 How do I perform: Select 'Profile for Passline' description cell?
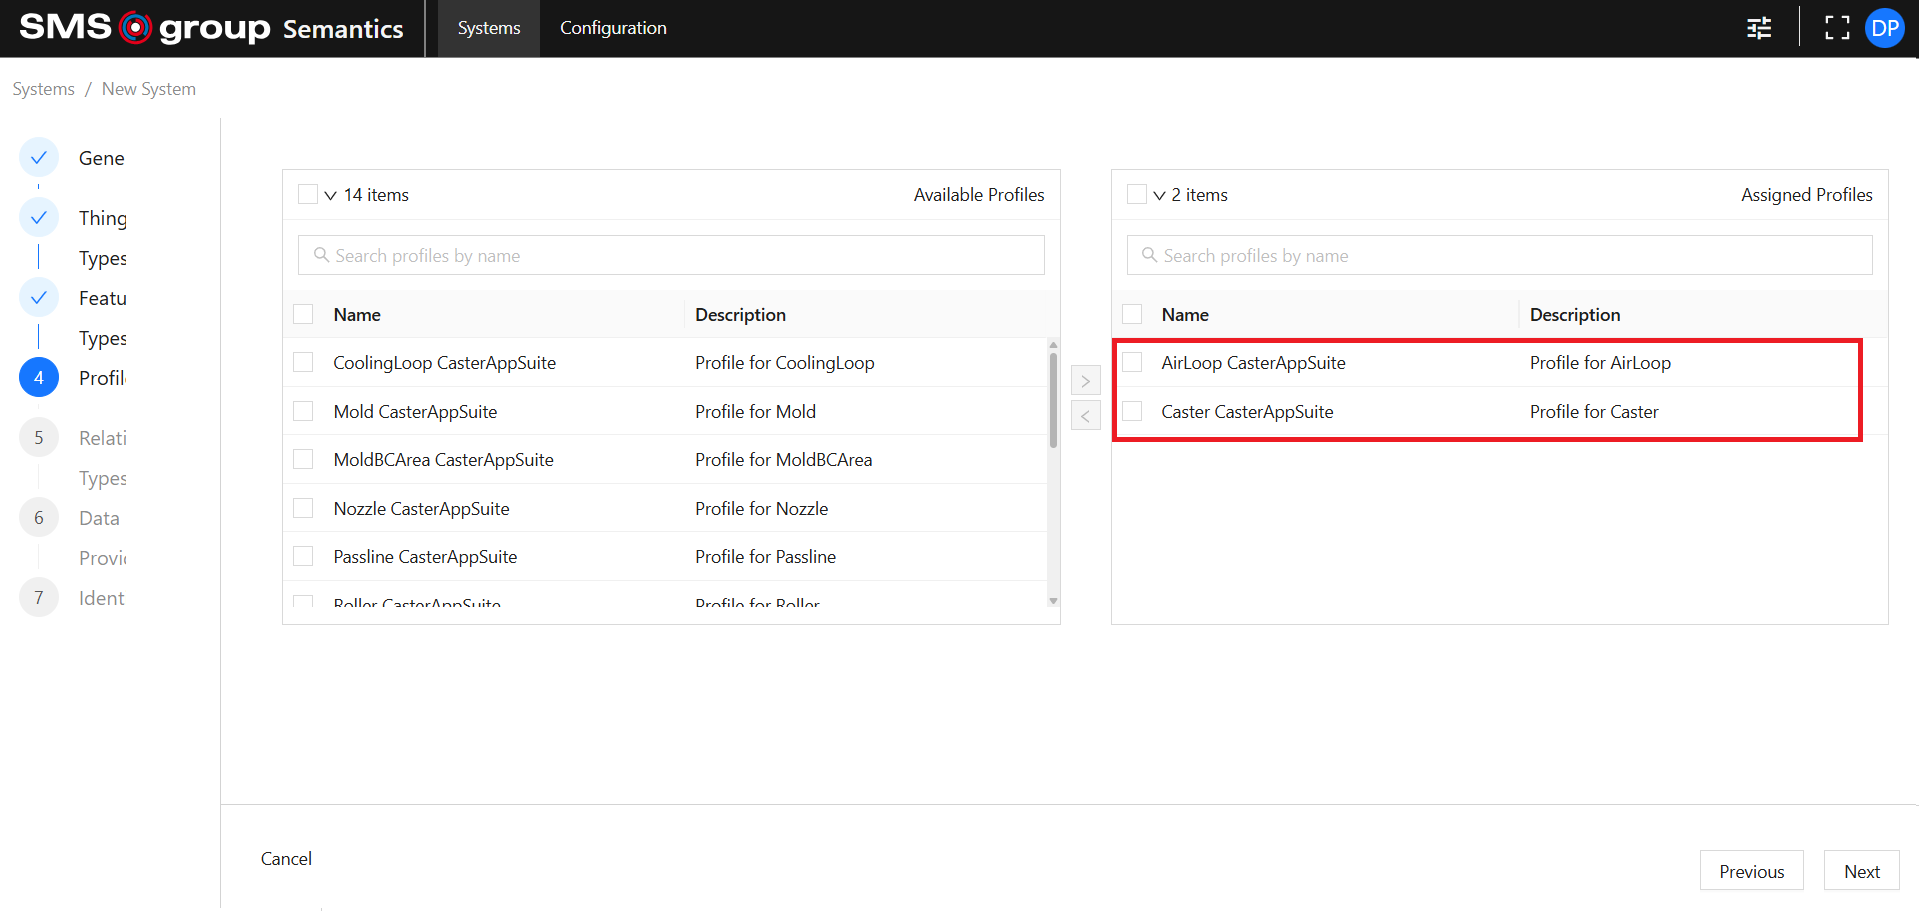[765, 556]
